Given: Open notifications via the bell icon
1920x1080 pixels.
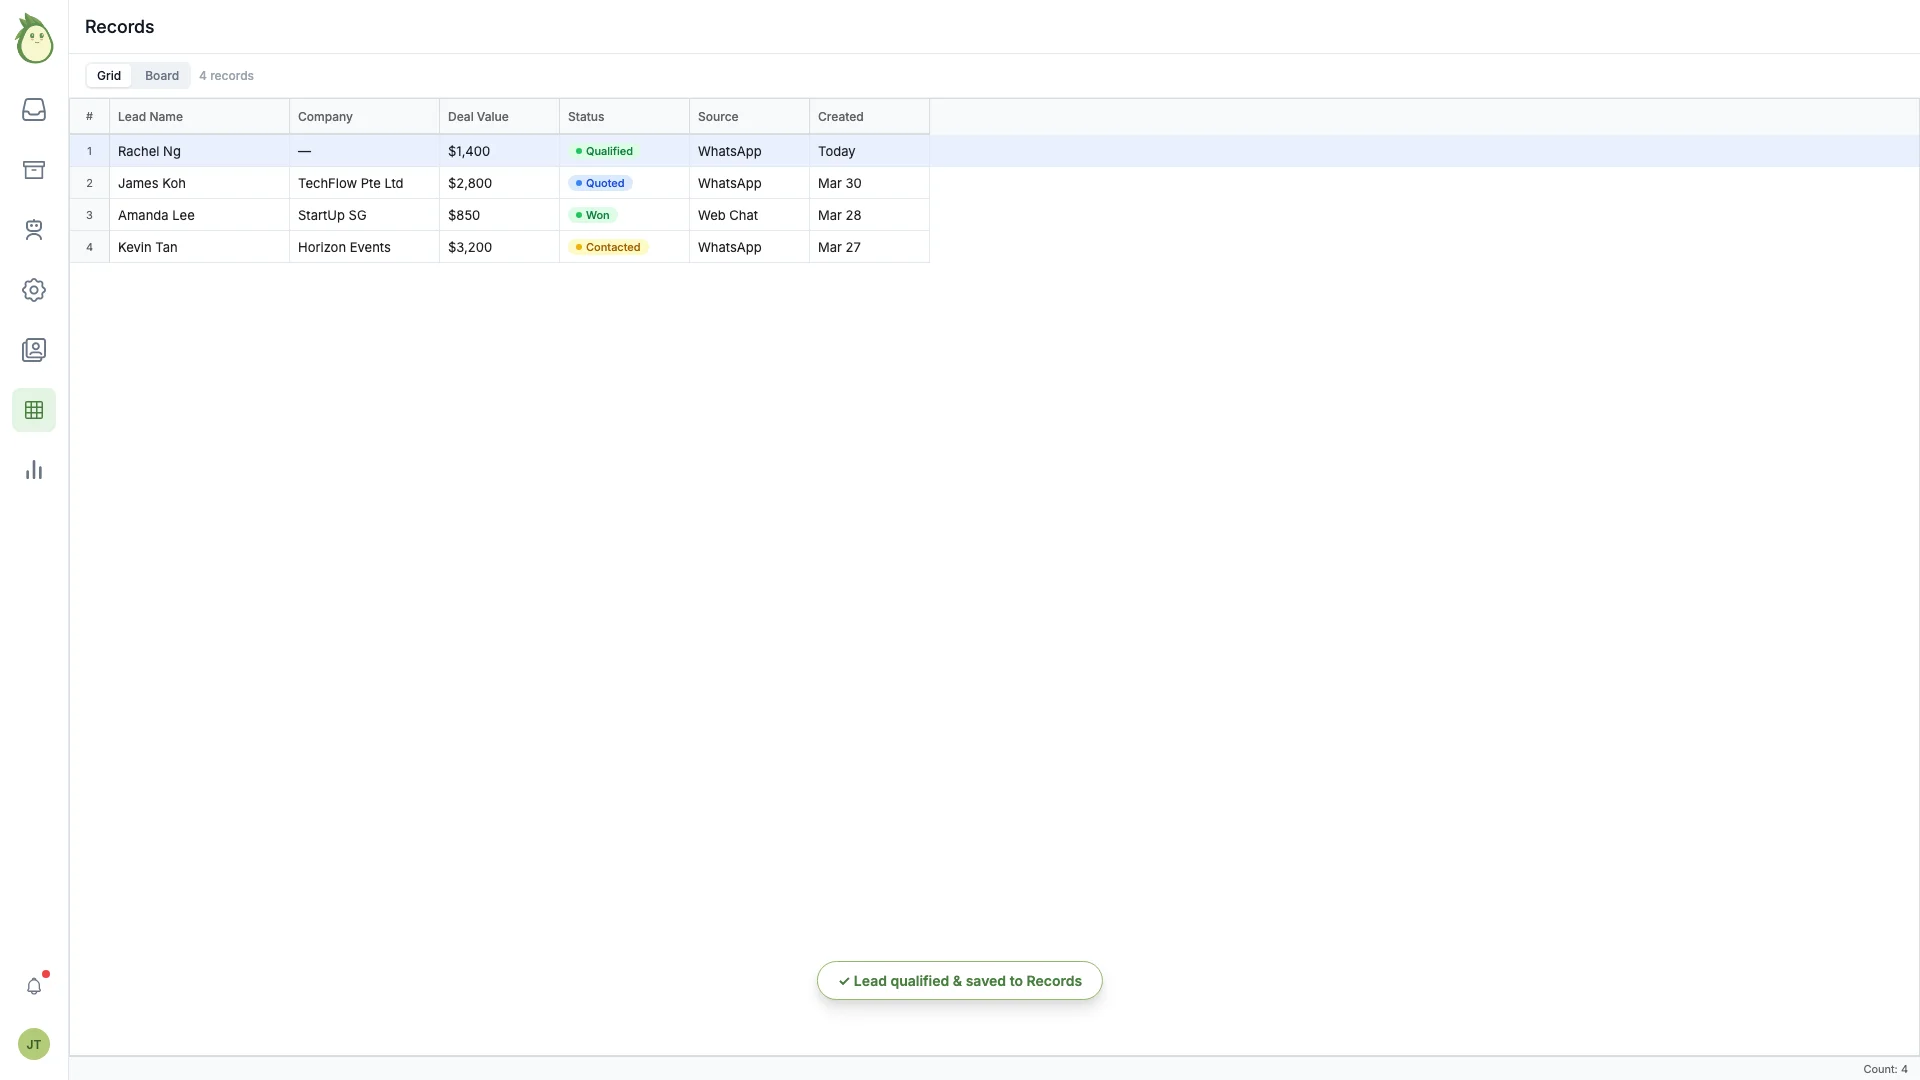Looking at the screenshot, I should tap(34, 986).
